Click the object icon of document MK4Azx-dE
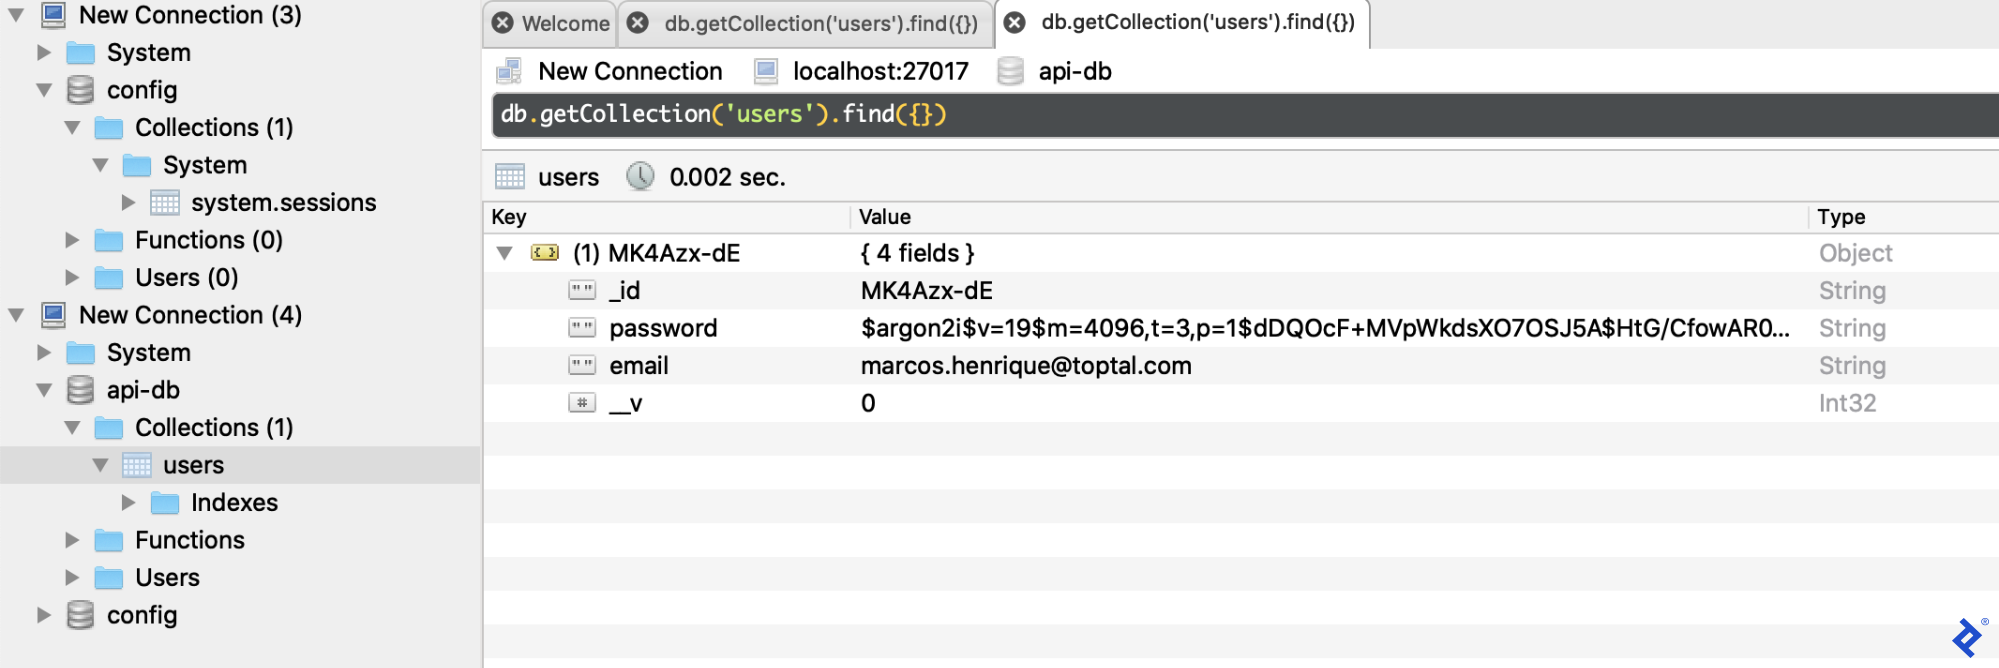This screenshot has width=1999, height=668. click(x=545, y=253)
